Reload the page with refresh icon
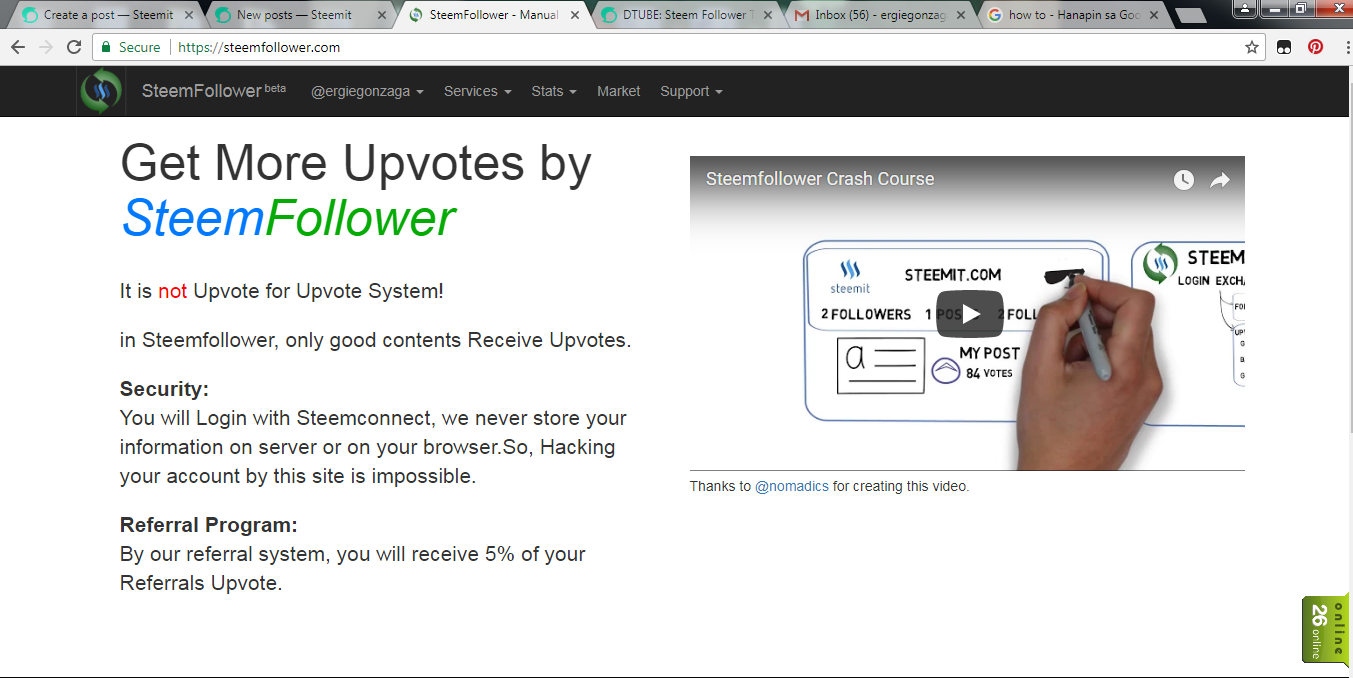 tap(74, 47)
